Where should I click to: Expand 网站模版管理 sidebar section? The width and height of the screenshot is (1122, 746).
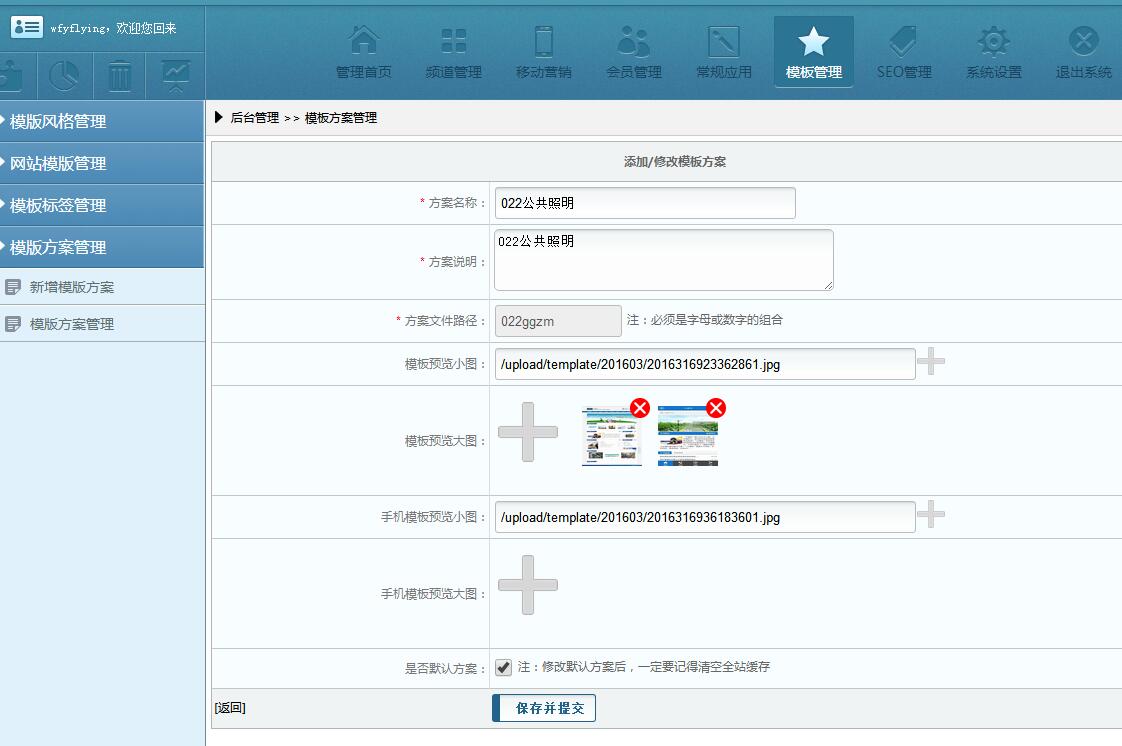click(x=102, y=163)
